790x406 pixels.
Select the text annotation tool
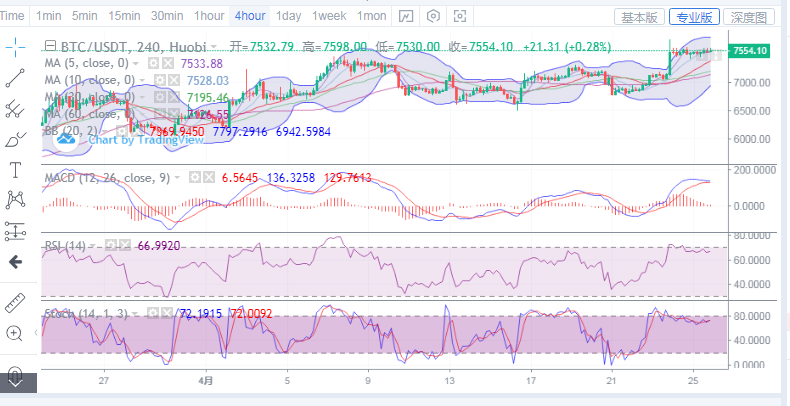[15, 170]
